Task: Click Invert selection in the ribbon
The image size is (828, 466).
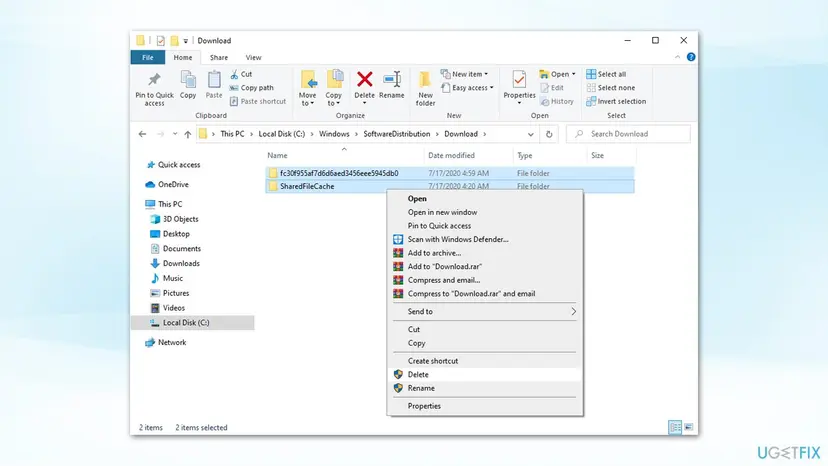Action: tap(616, 101)
